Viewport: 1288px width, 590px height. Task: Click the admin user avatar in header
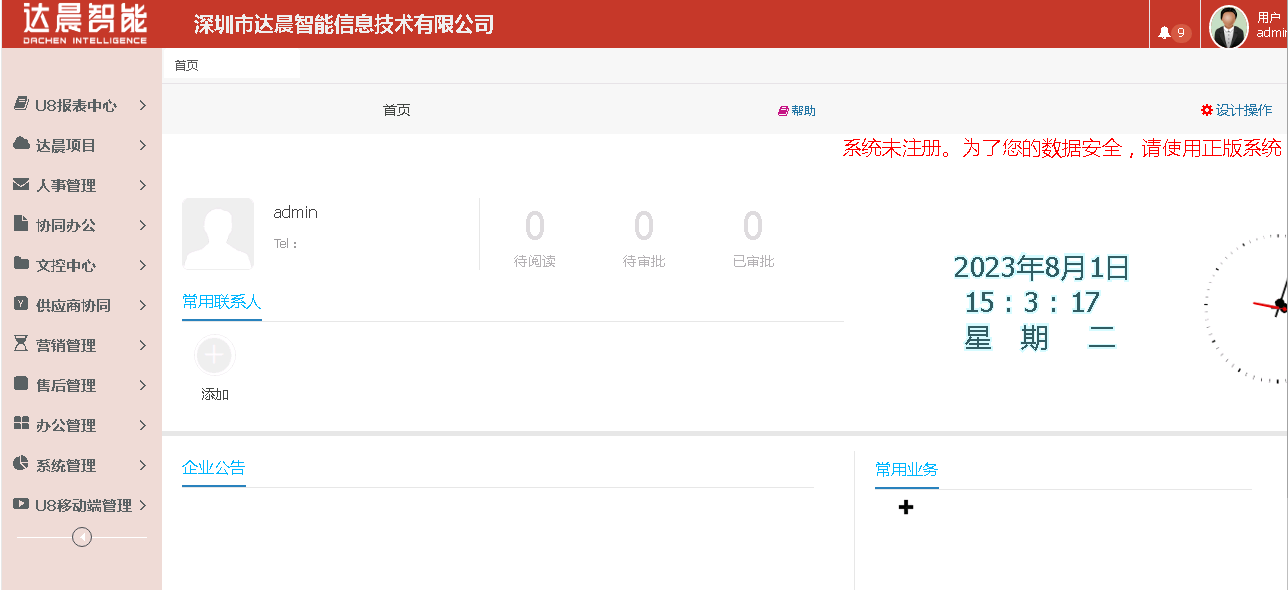click(1229, 27)
